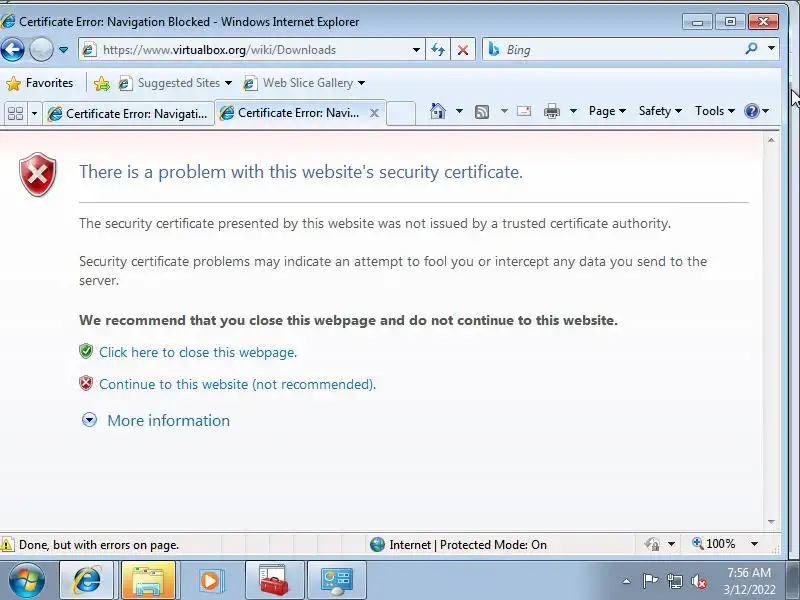Click the red toolbox taskbar icon
Image resolution: width=800 pixels, height=600 pixels.
(274, 581)
